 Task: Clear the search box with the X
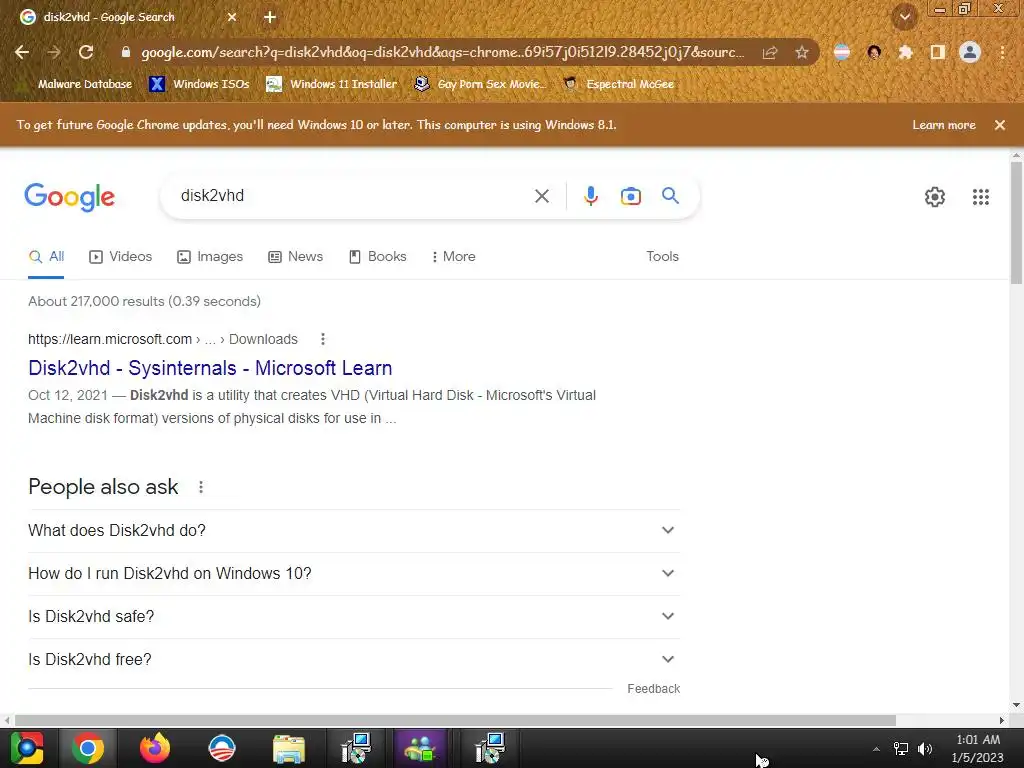click(x=541, y=196)
